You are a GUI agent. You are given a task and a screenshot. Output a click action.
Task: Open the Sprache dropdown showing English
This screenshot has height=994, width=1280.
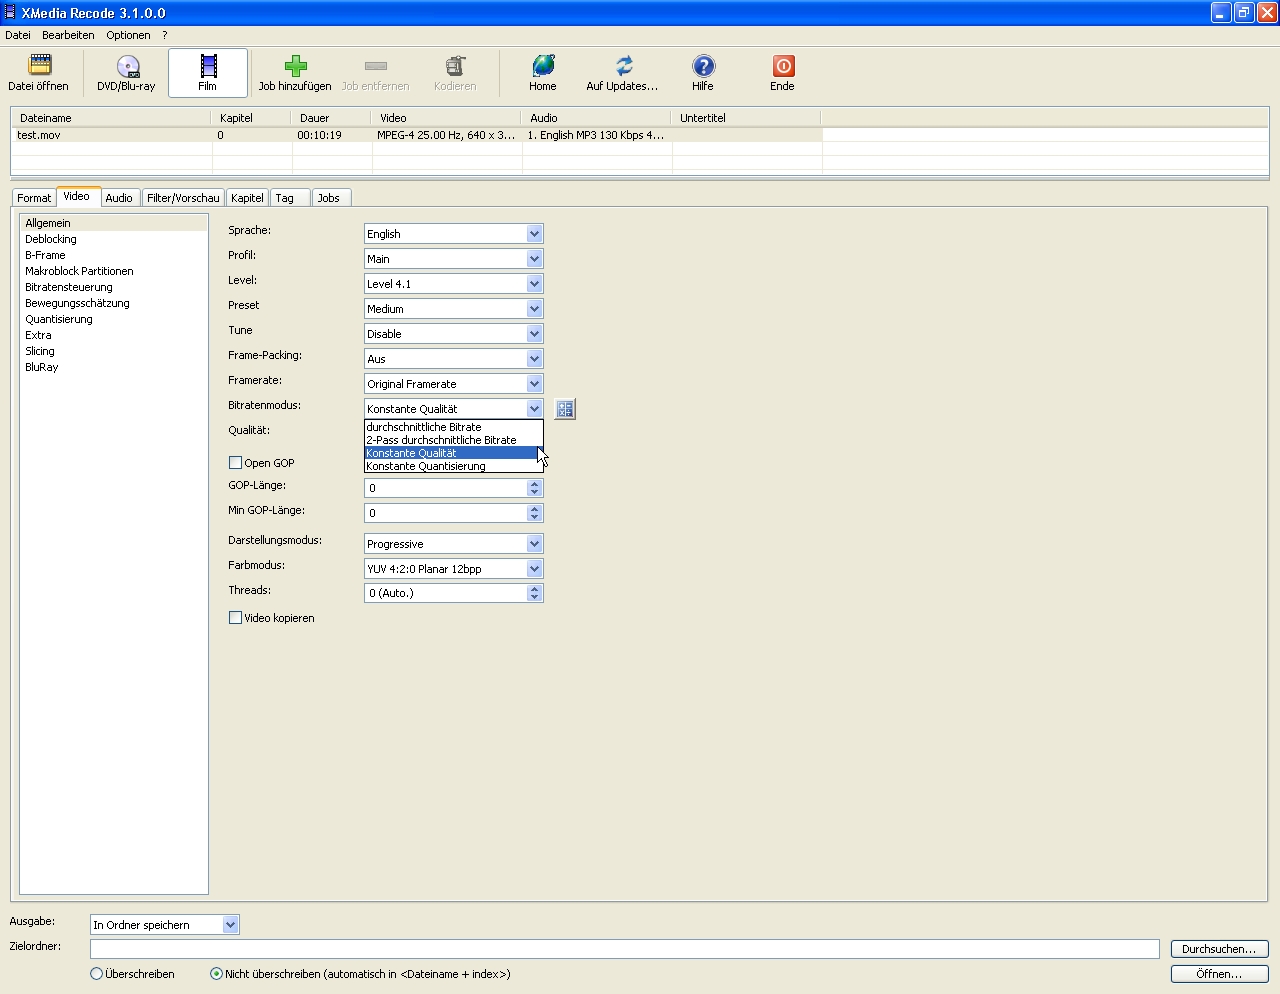pos(454,234)
